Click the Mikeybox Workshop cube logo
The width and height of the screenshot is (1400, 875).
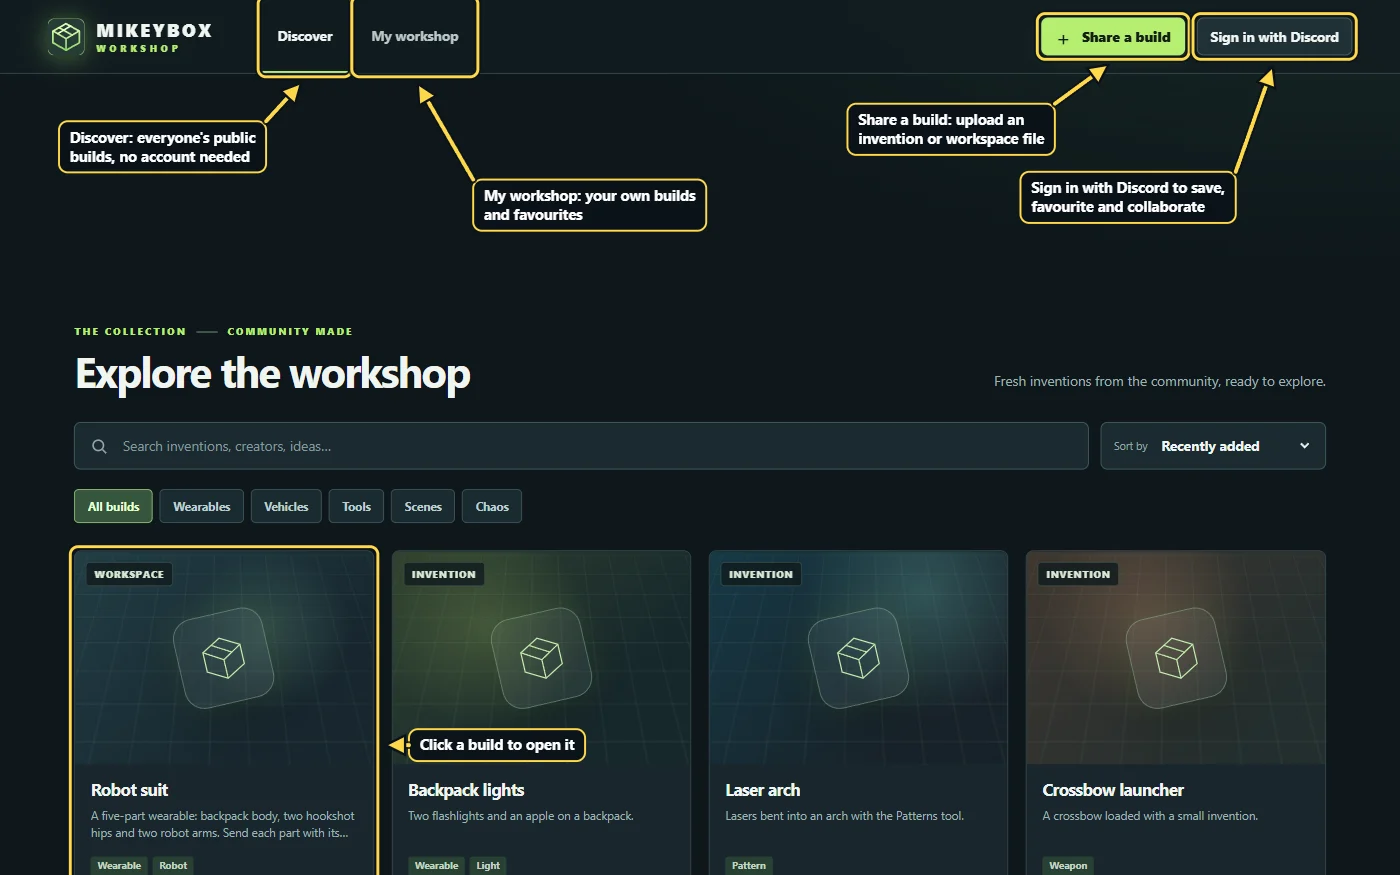coord(66,37)
